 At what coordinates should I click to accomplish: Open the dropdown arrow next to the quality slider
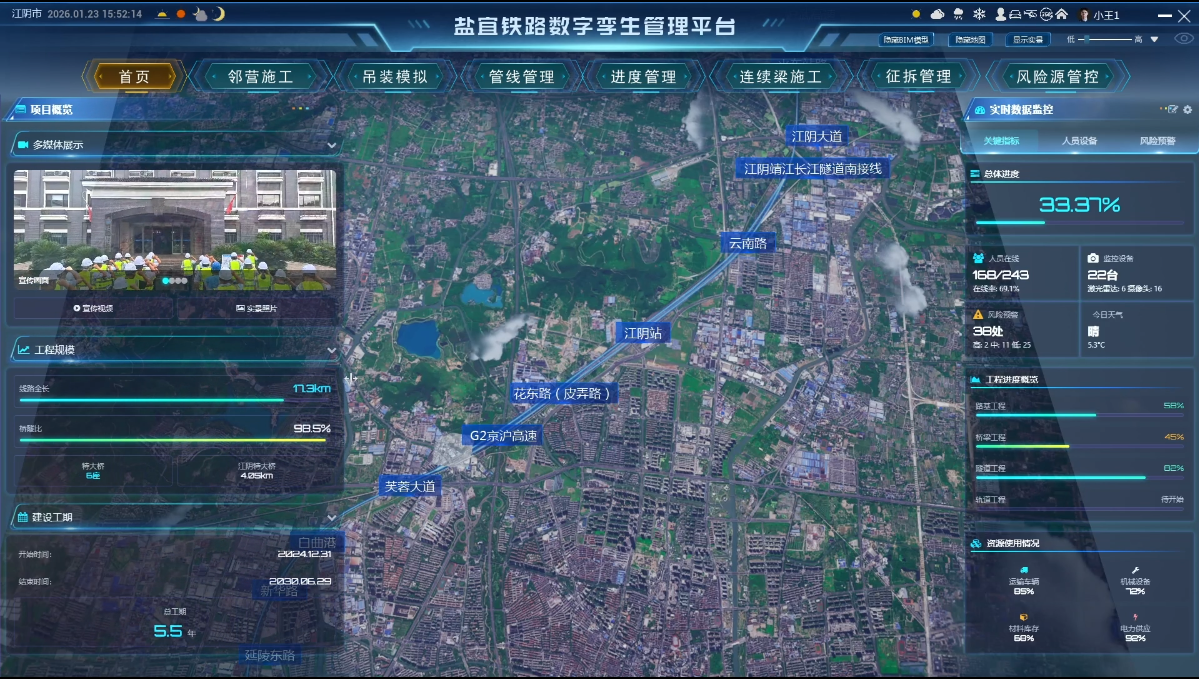(1154, 40)
